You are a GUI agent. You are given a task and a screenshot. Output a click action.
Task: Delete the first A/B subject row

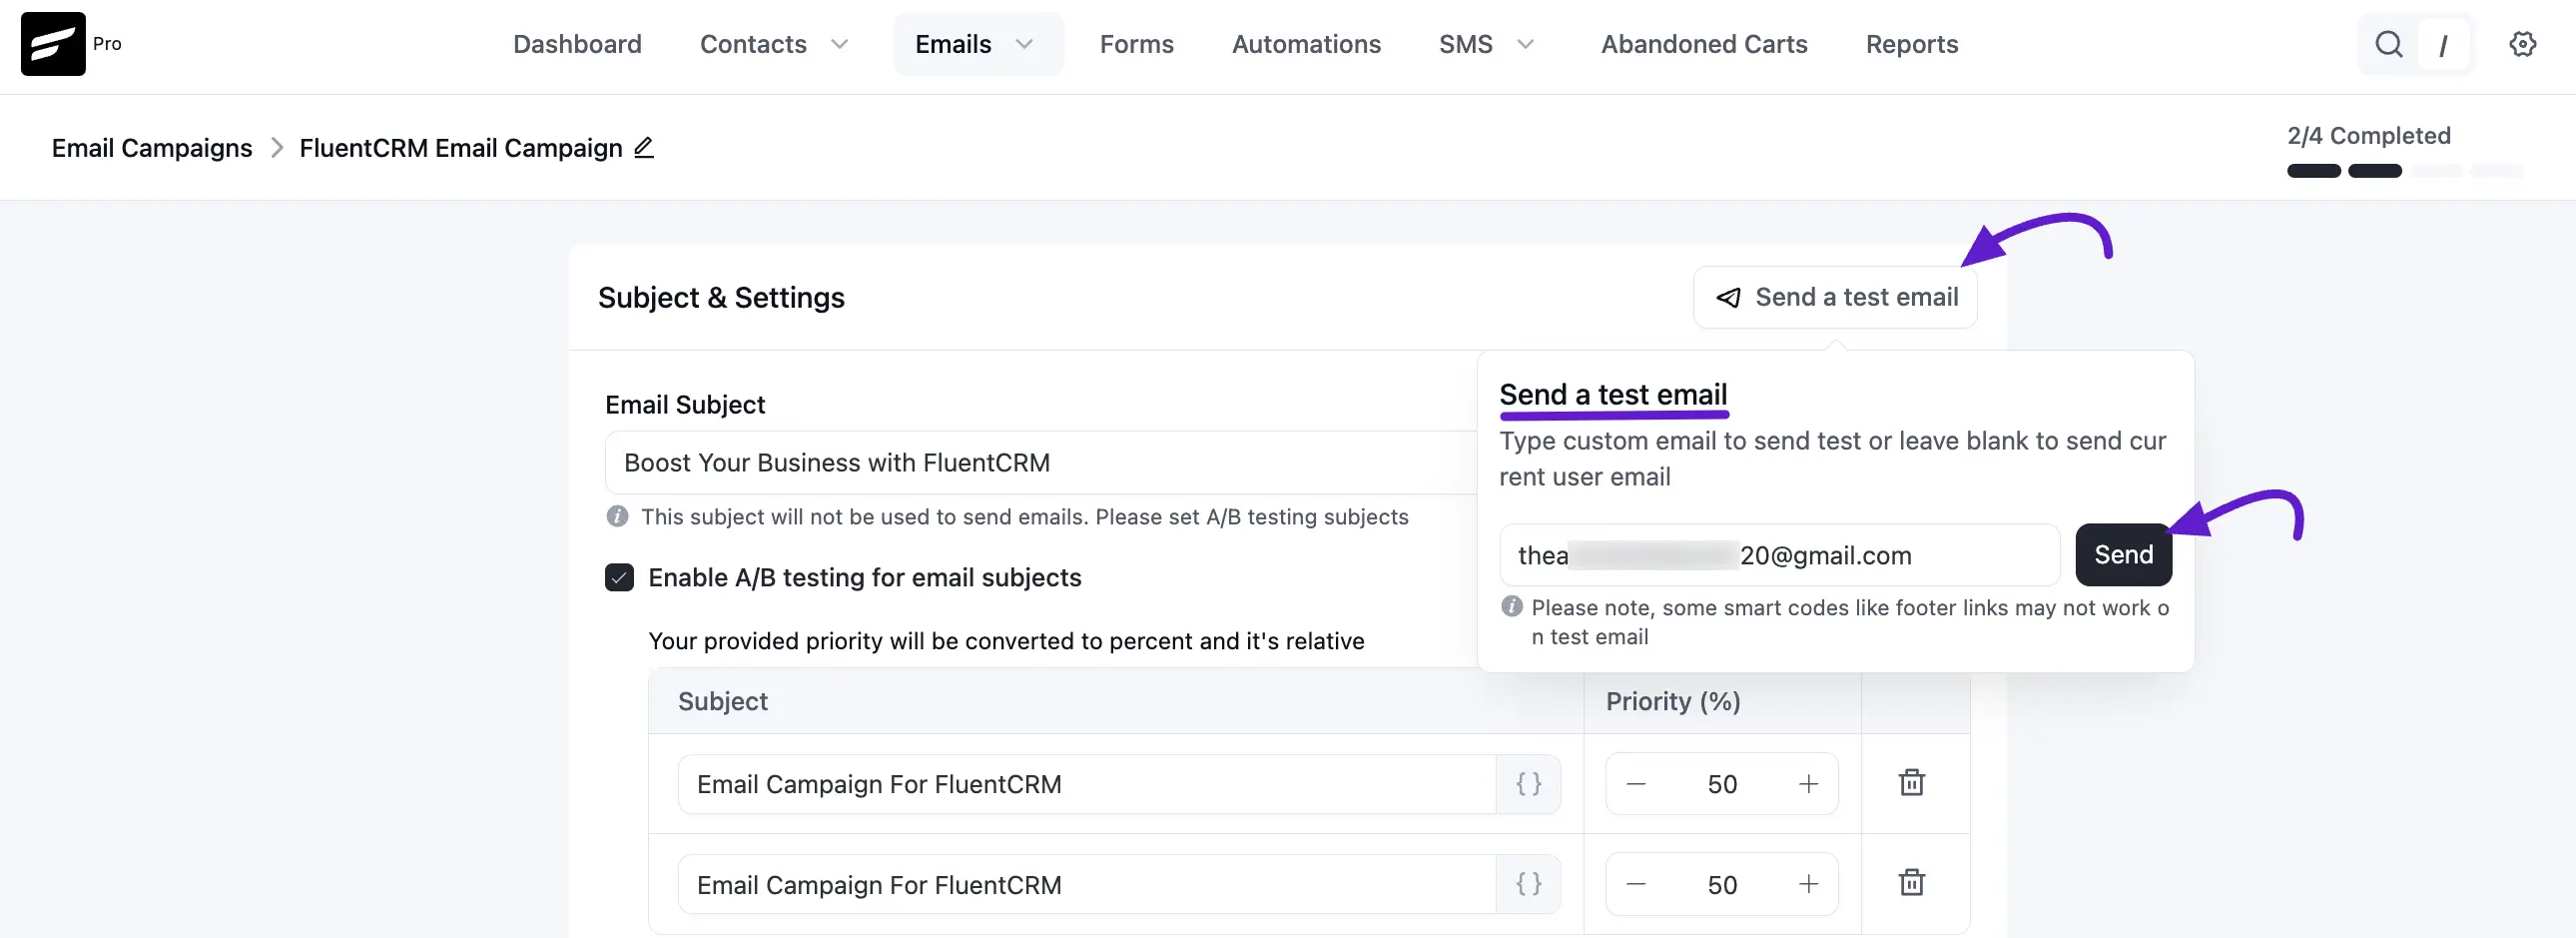point(1912,783)
